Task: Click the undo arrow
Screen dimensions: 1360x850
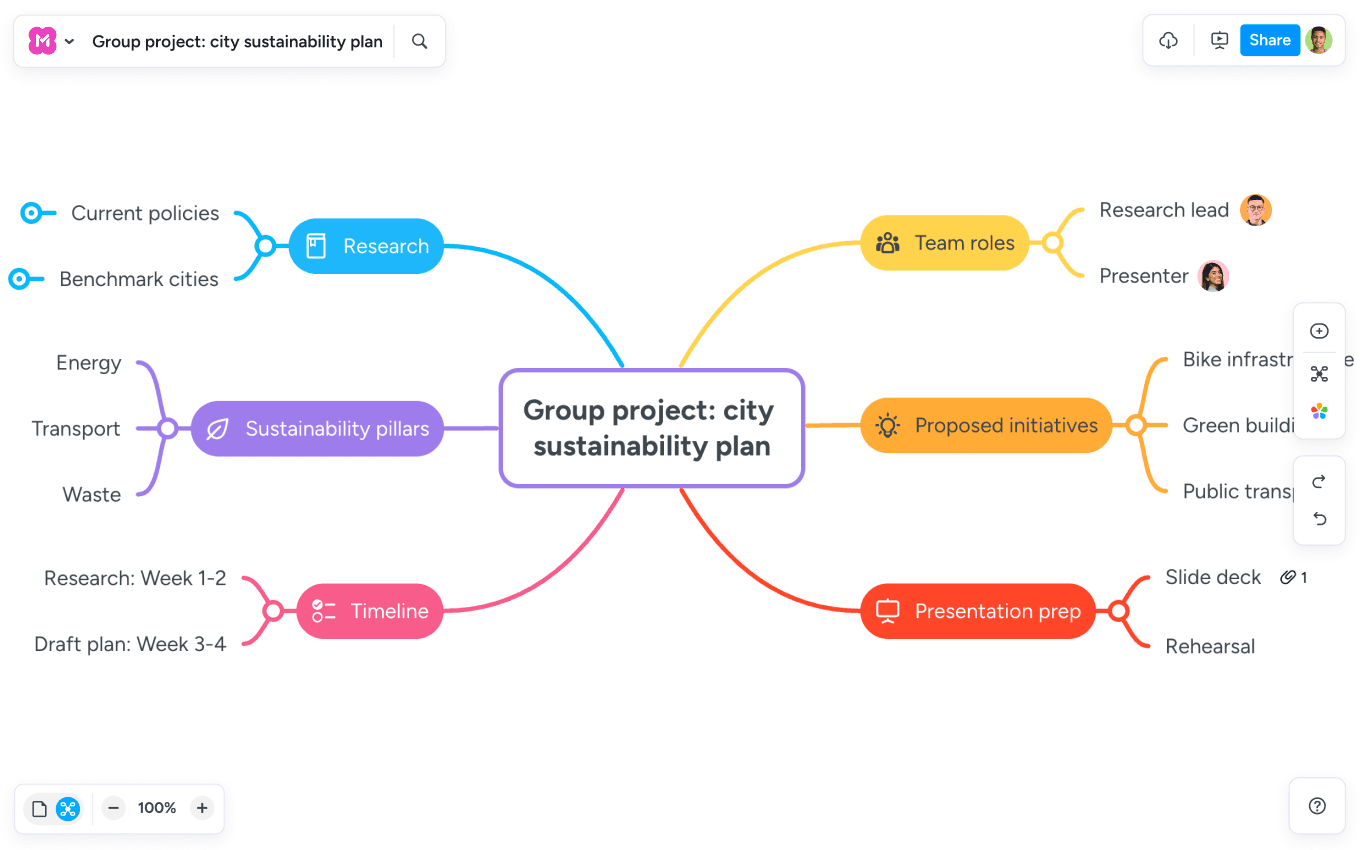Action: [1319, 519]
